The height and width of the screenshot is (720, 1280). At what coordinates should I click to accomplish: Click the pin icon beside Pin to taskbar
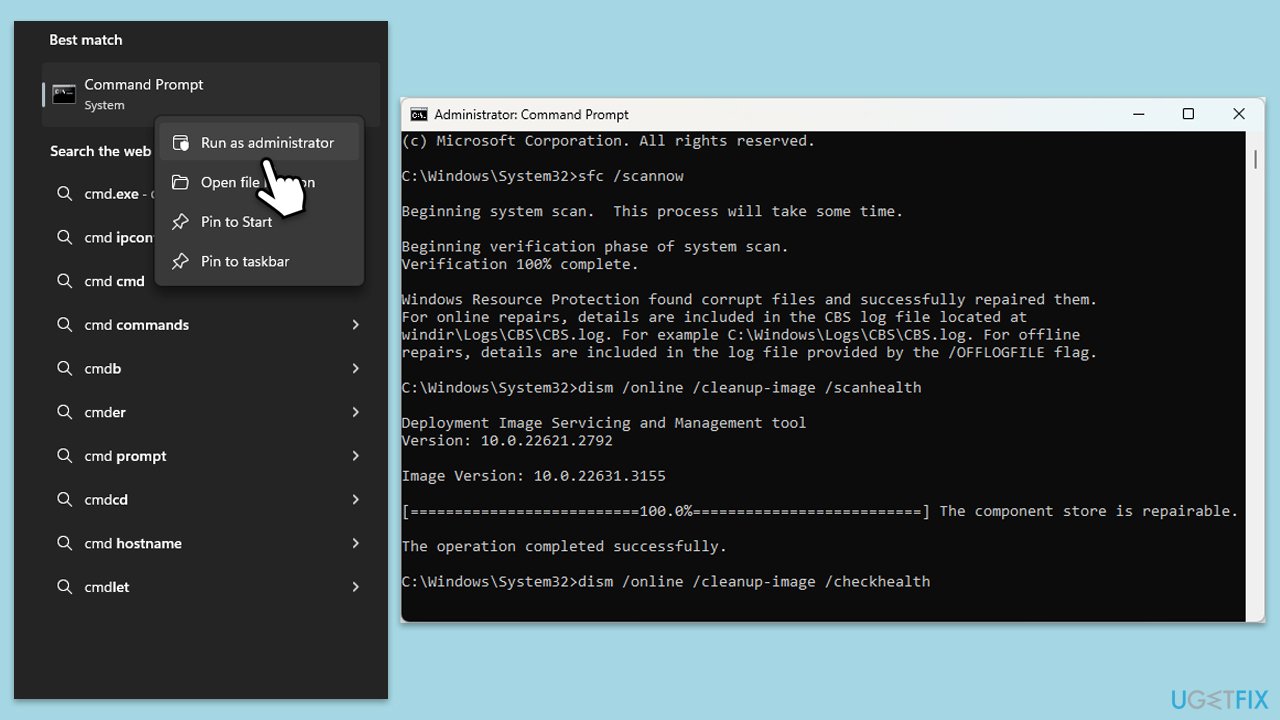[x=180, y=261]
